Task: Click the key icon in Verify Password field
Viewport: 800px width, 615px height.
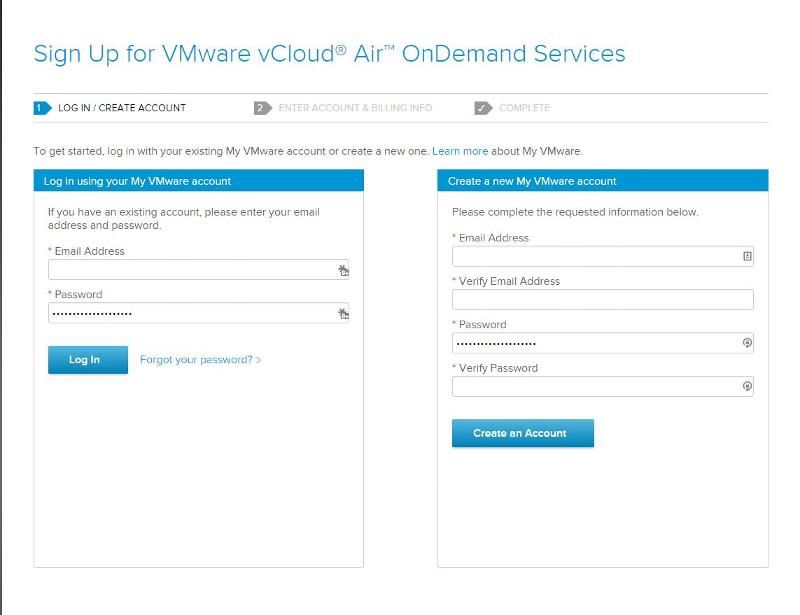Action: (747, 386)
